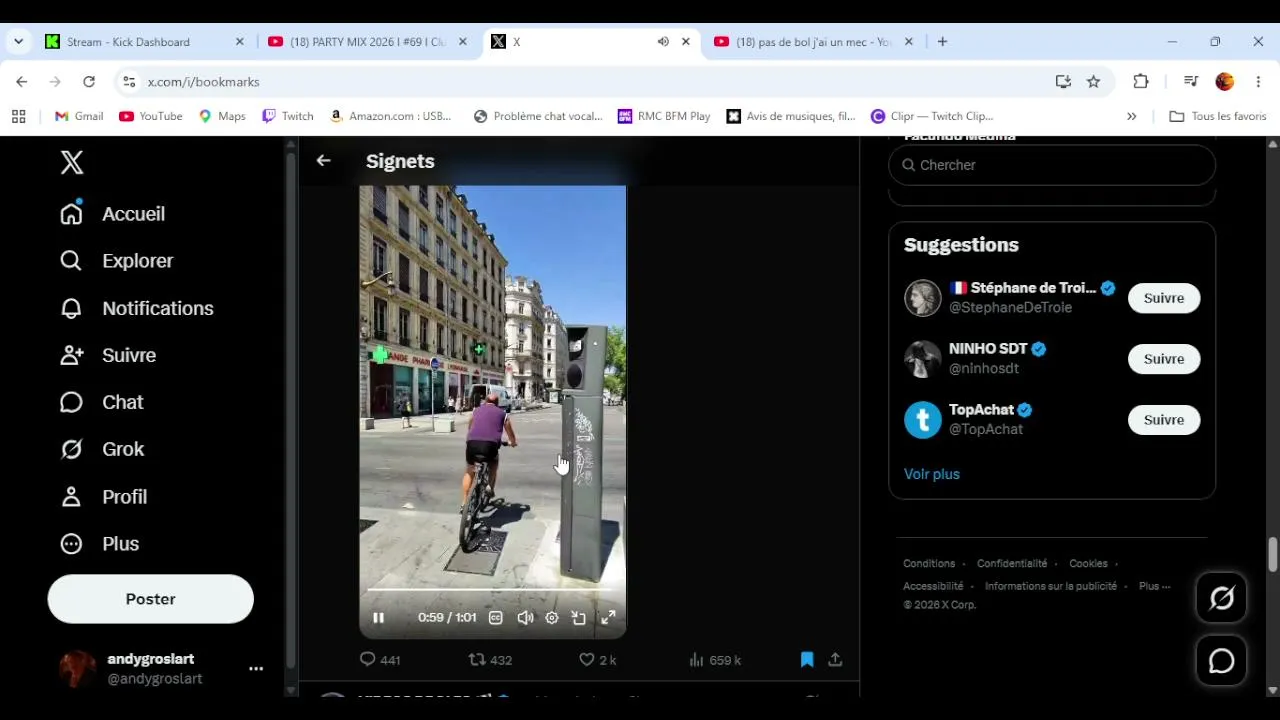This screenshot has height=720, width=1280.
Task: Click the browser back arrow
Action: tap(22, 82)
